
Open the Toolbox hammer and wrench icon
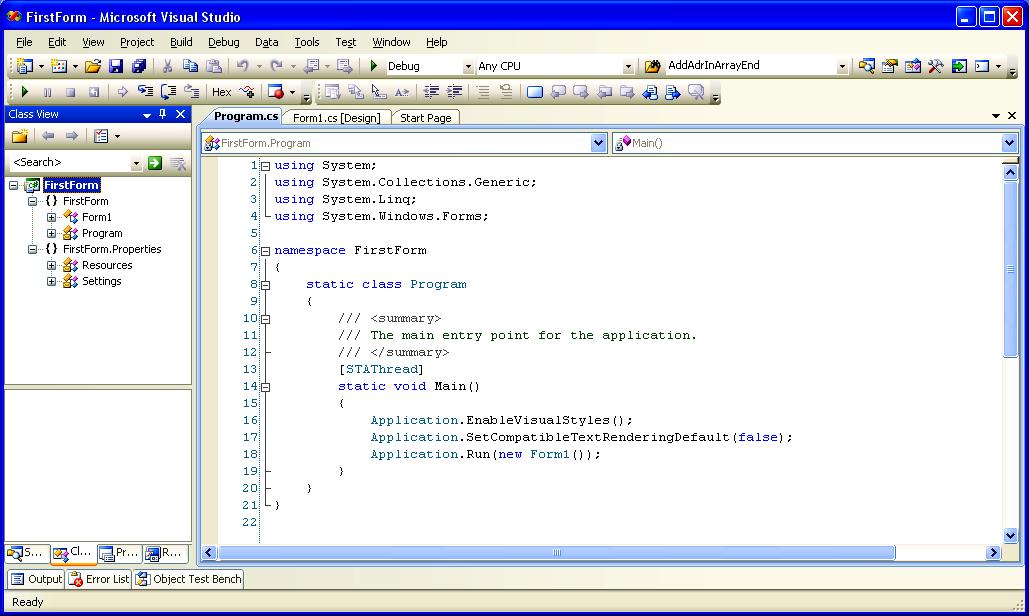point(935,66)
